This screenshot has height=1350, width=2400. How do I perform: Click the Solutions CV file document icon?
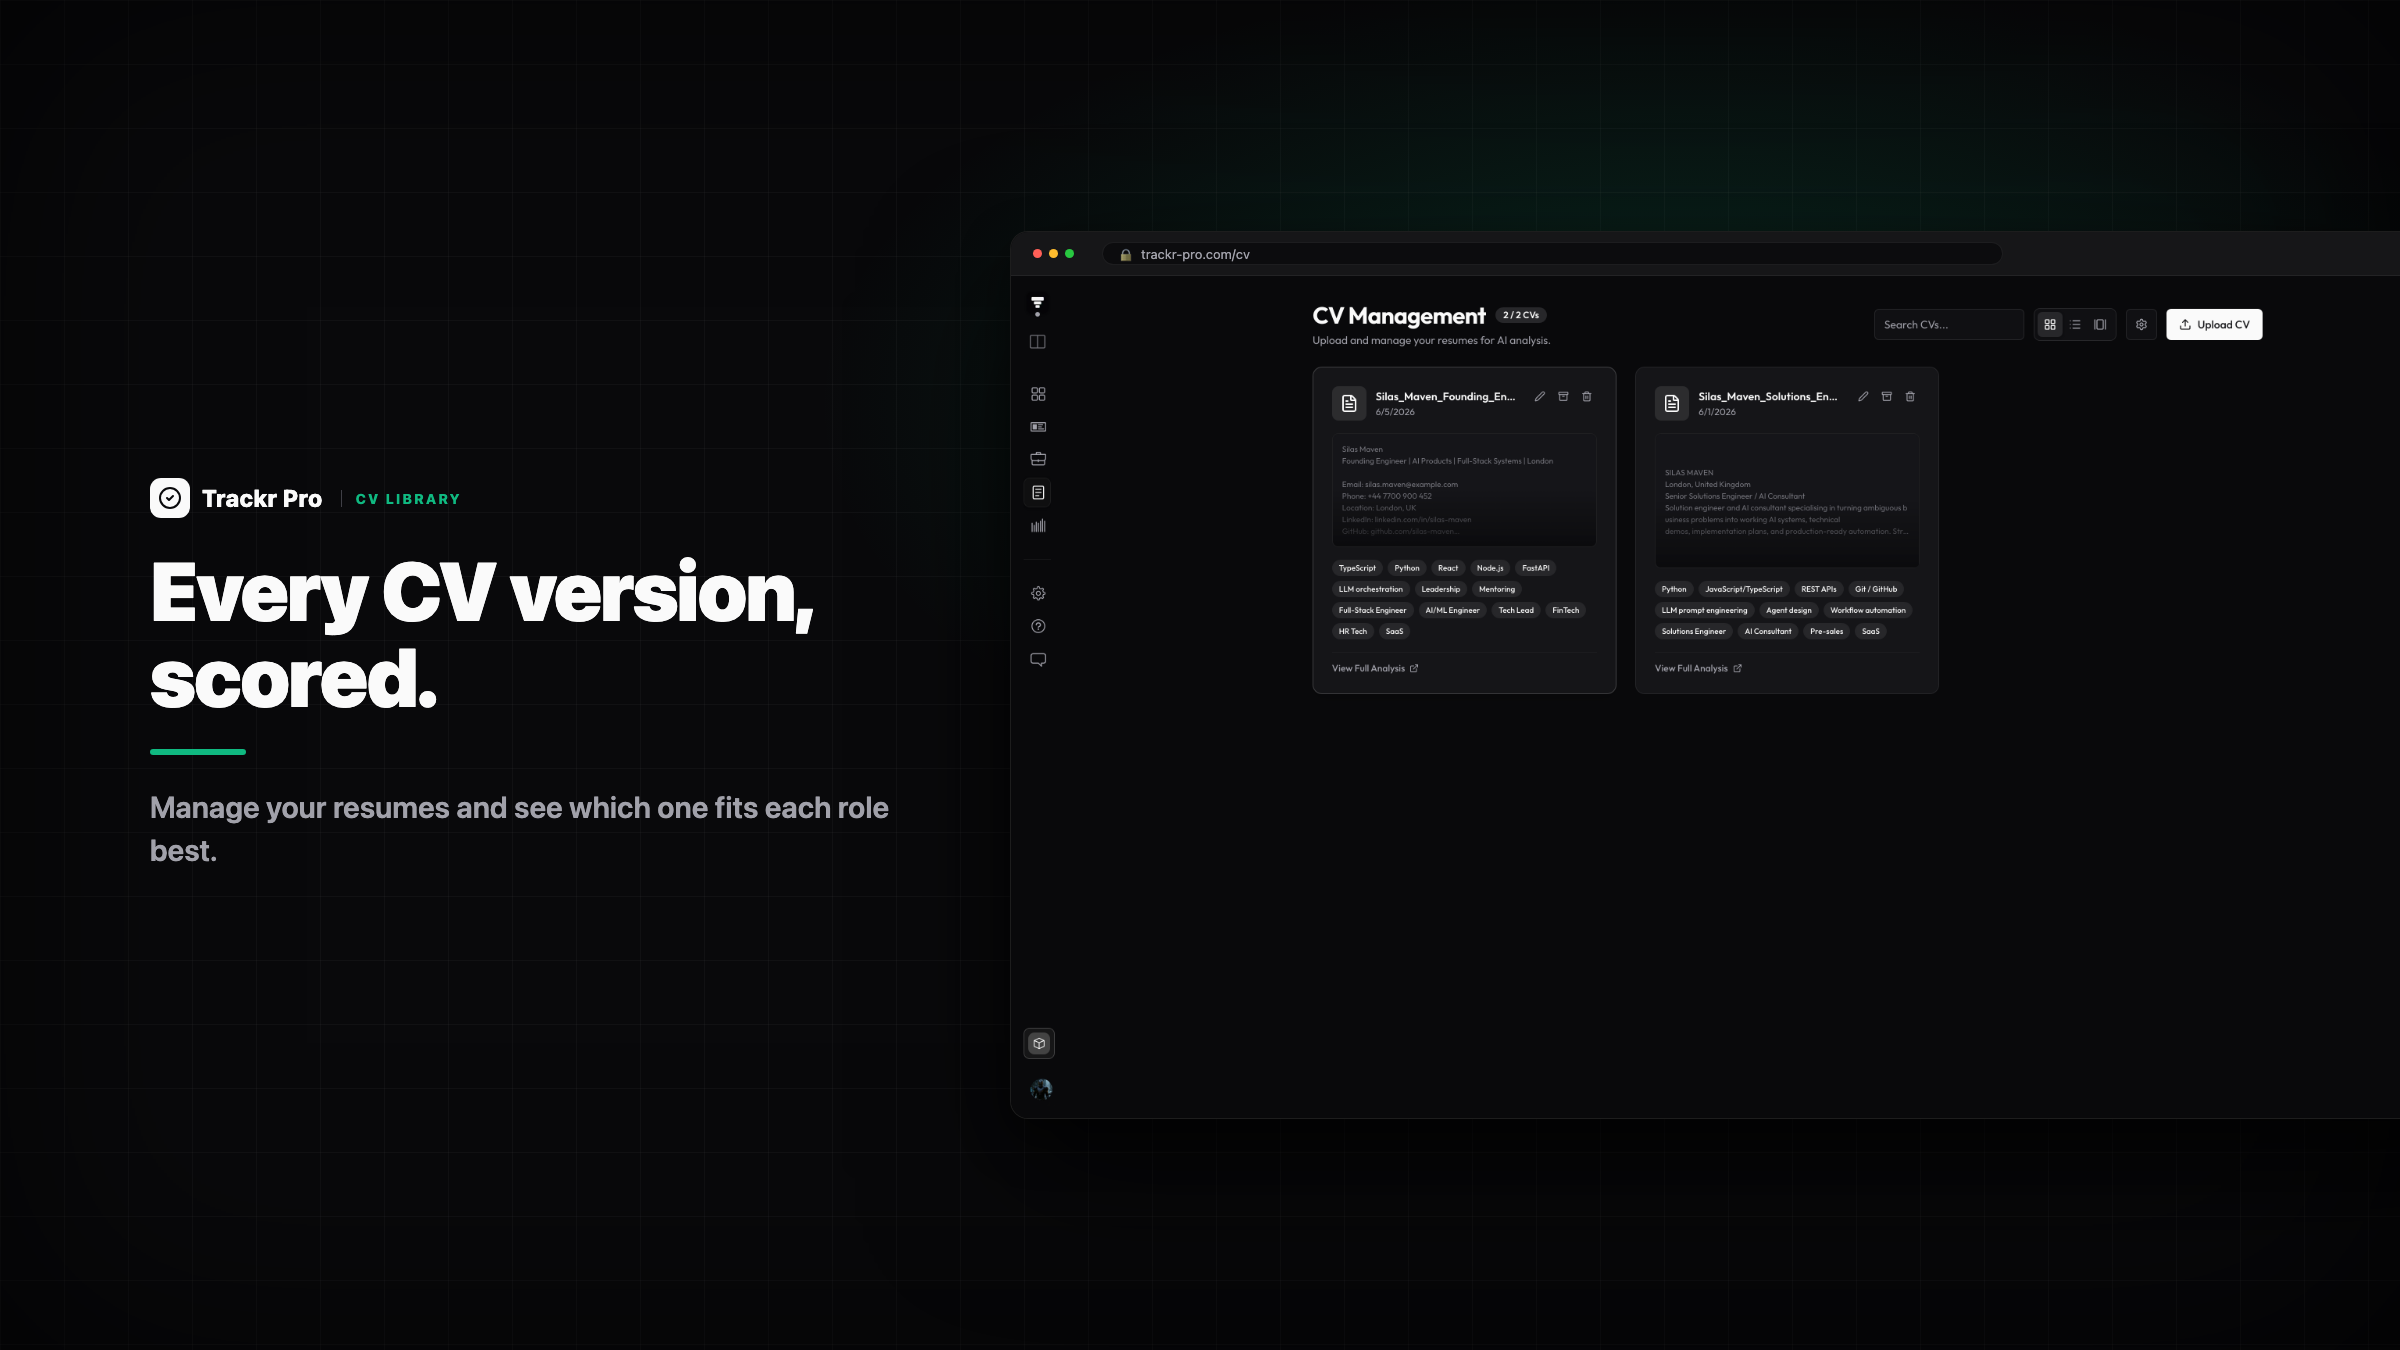coord(1672,403)
